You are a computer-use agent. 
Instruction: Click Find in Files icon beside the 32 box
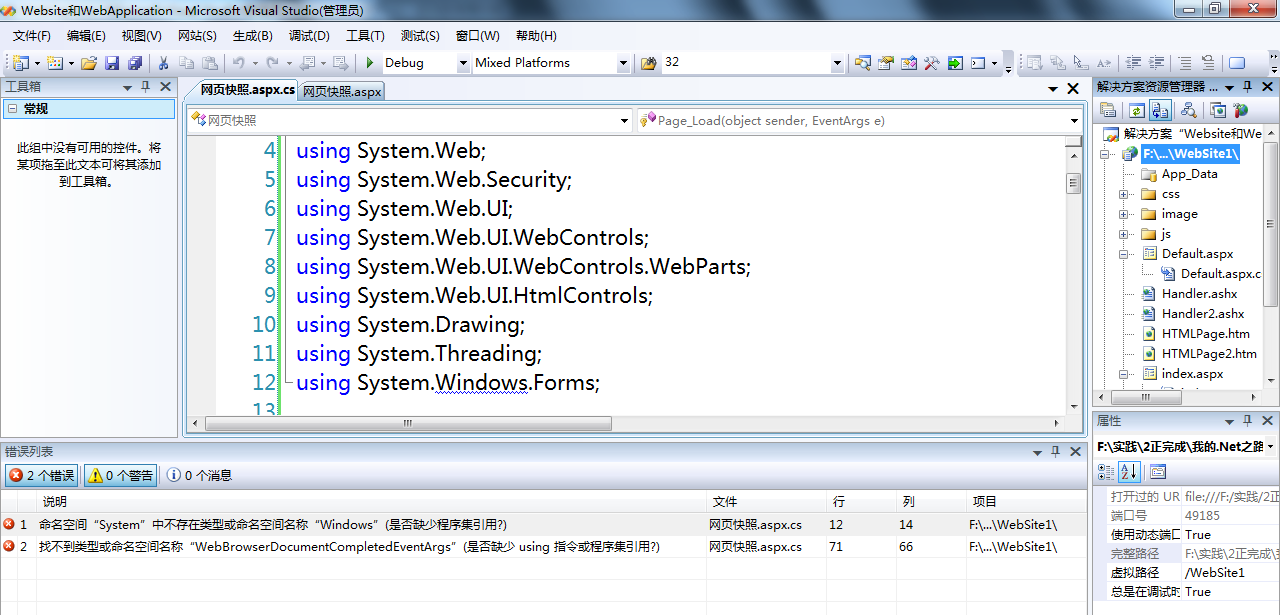pos(648,63)
